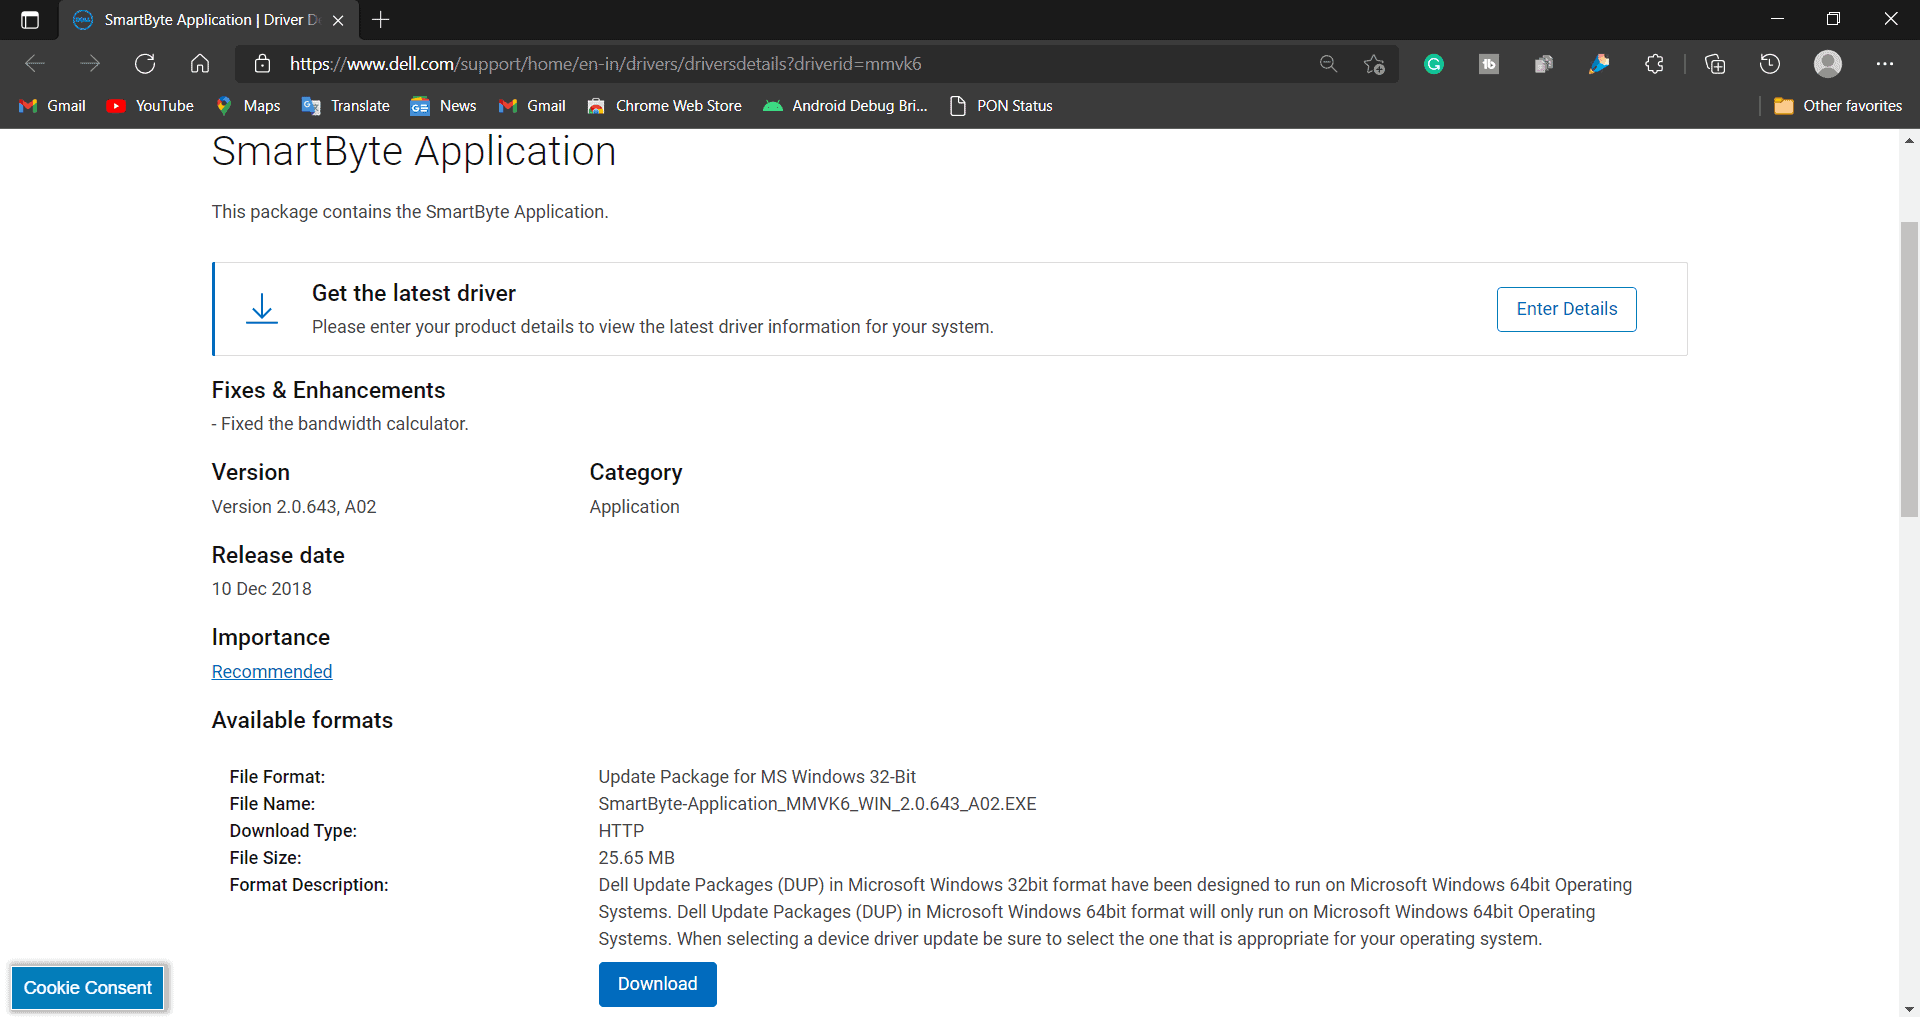Click the Reload page icon

tap(145, 63)
